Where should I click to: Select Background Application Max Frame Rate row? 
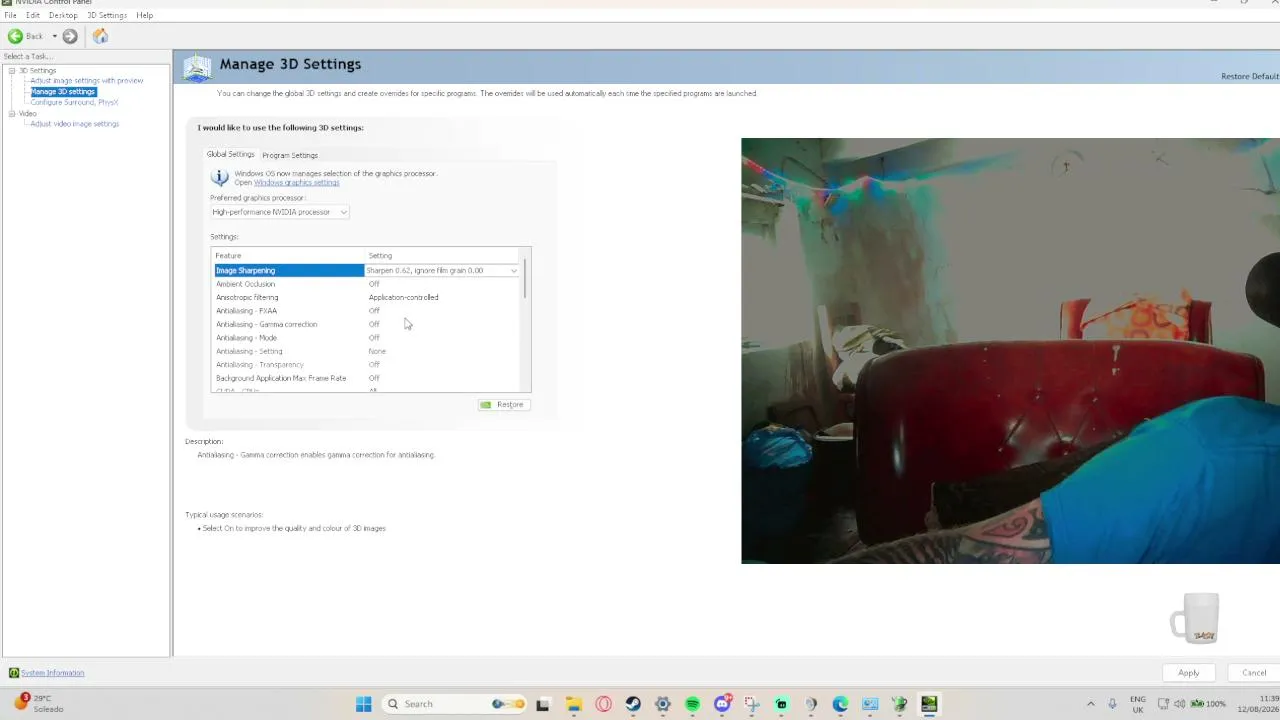pyautogui.click(x=367, y=378)
